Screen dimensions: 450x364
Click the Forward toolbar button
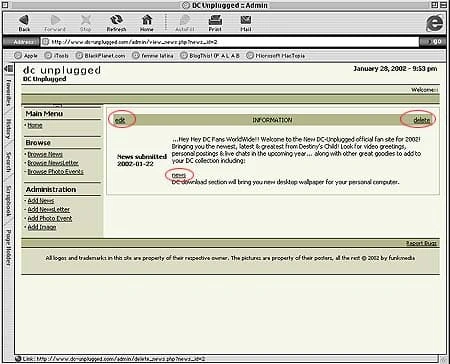pyautogui.click(x=55, y=23)
